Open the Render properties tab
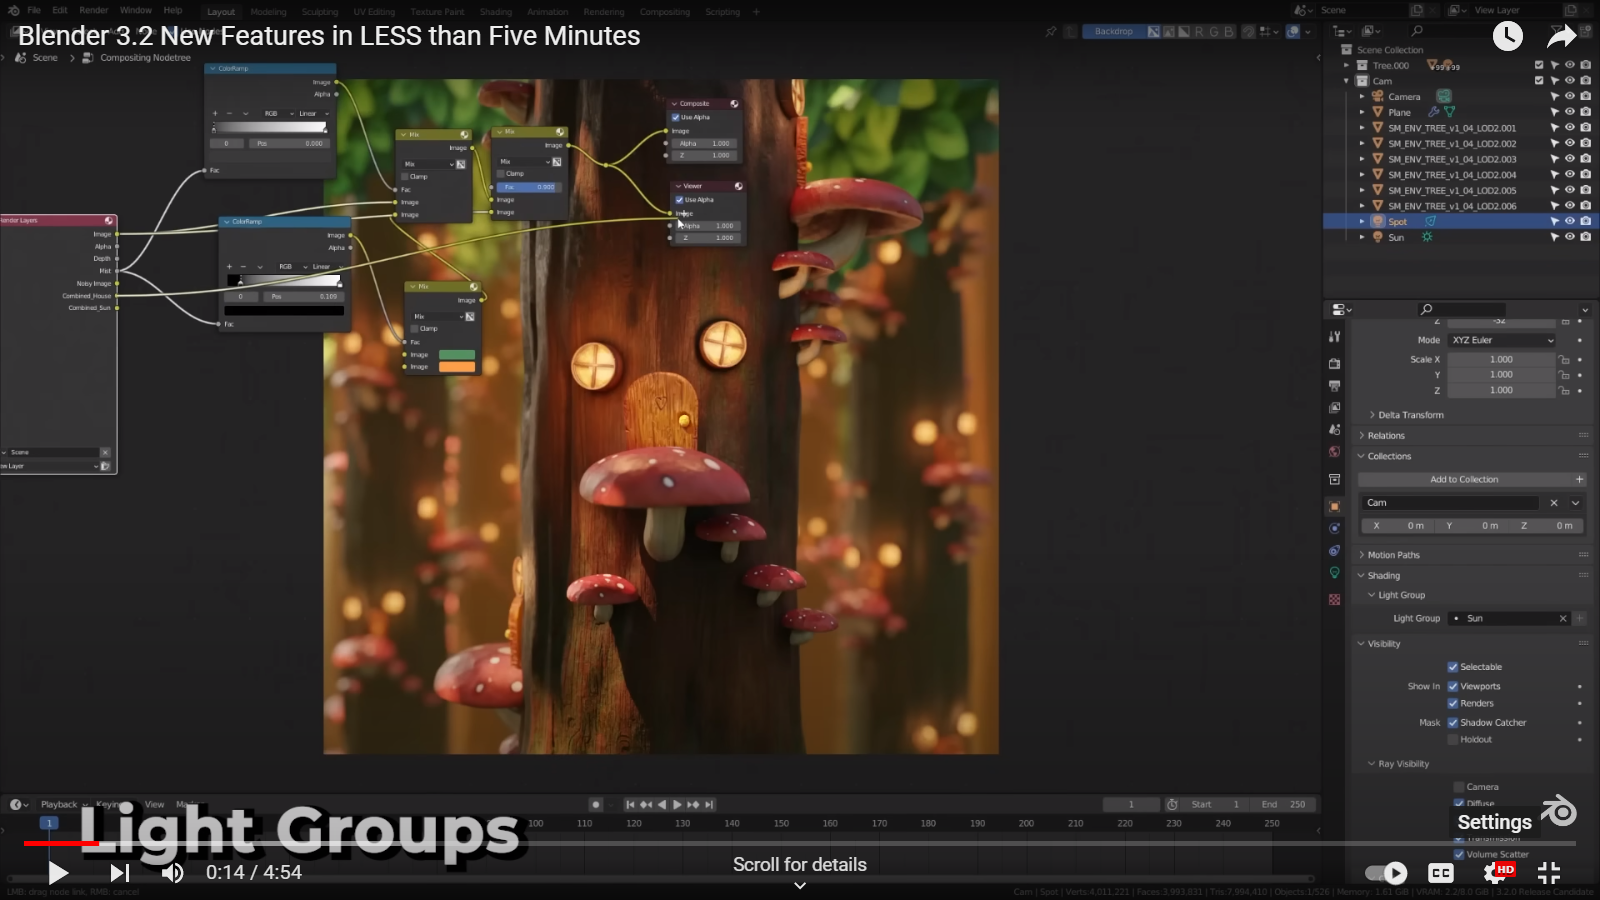This screenshot has width=1600, height=900. (1334, 363)
